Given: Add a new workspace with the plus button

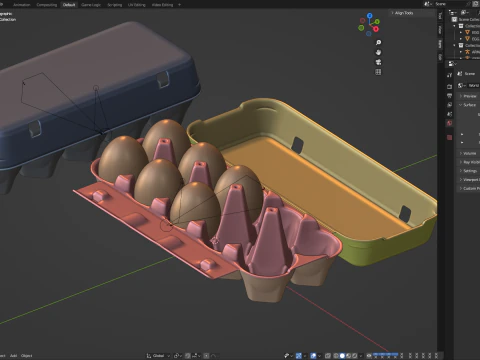Looking at the screenshot, I should (180, 5).
